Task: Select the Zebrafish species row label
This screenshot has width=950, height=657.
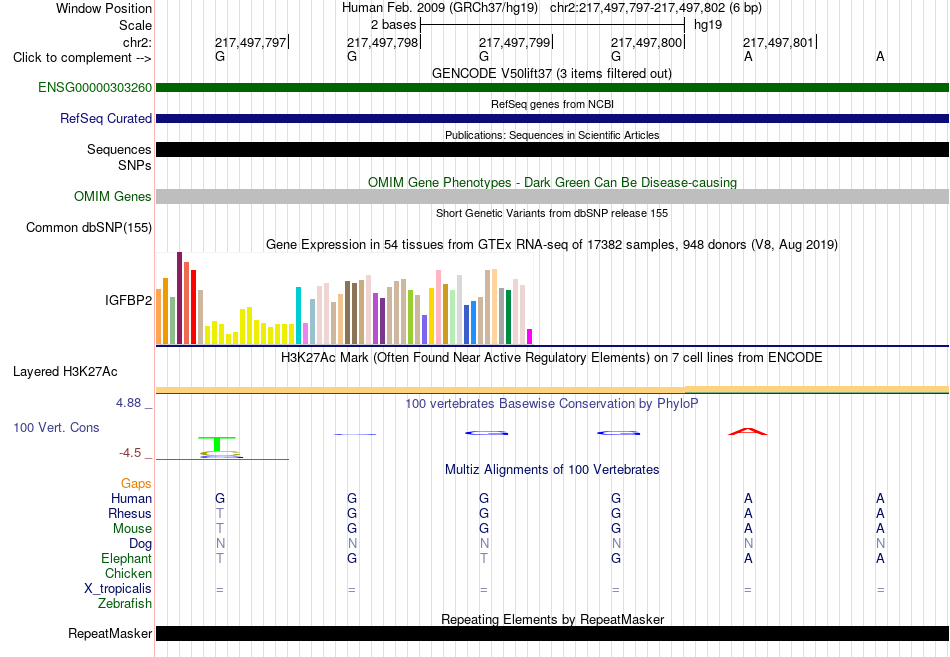Action: click(x=125, y=604)
